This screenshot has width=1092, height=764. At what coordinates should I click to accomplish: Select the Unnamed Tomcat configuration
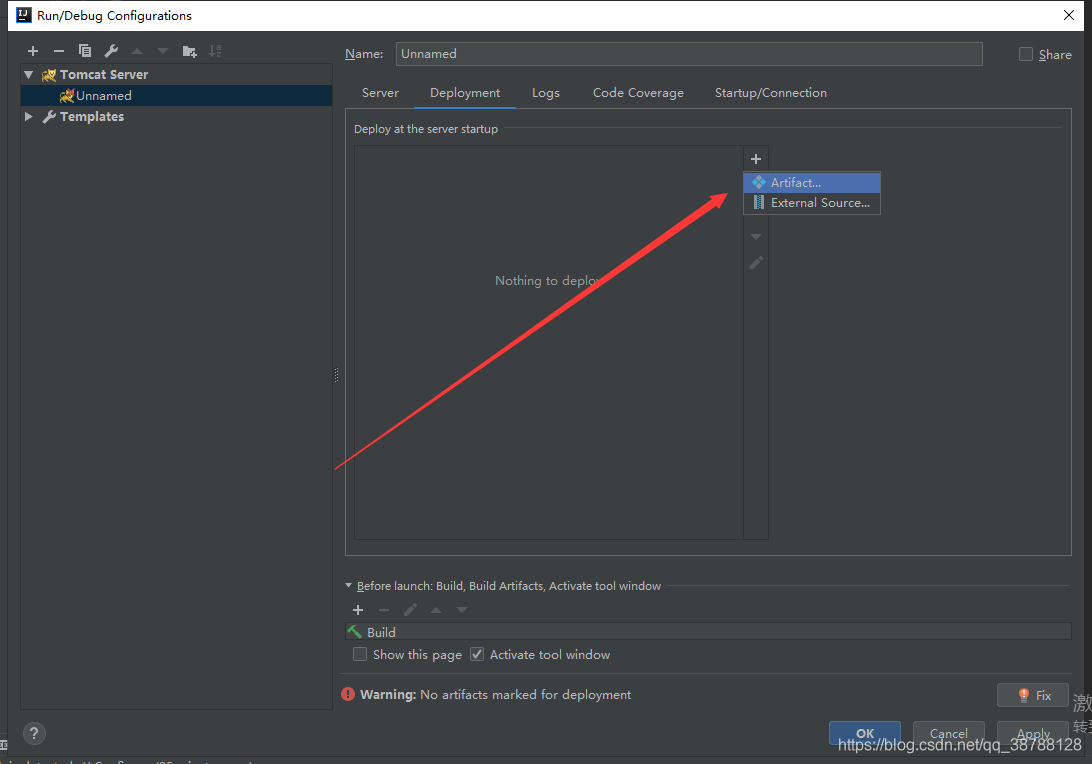(176, 95)
